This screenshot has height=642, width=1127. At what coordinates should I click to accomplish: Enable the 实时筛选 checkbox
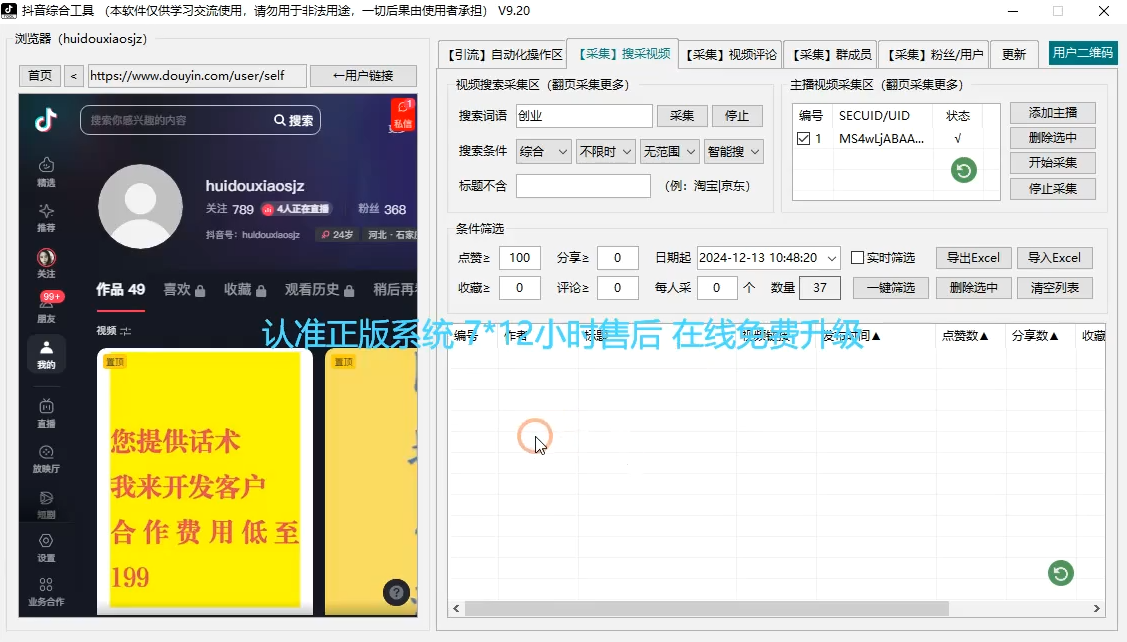(857, 257)
